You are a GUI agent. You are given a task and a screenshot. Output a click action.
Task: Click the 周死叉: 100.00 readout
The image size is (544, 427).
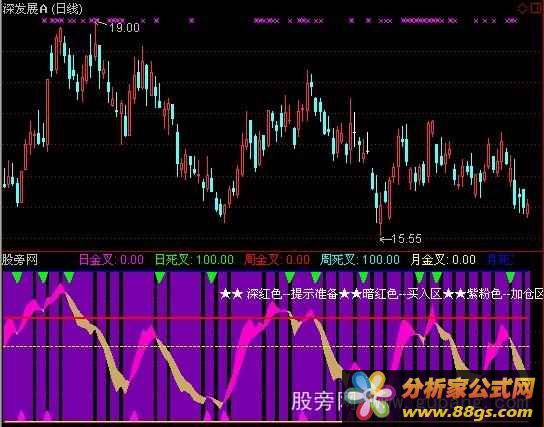click(x=360, y=259)
